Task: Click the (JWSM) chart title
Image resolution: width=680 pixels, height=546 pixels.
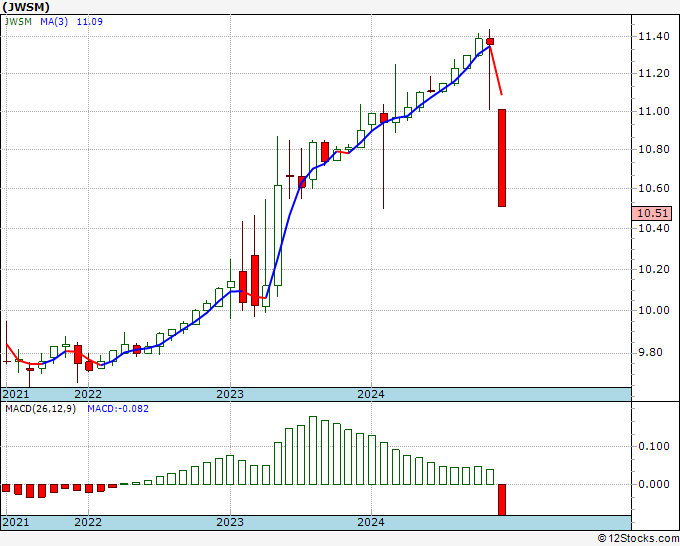Action: pyautogui.click(x=26, y=7)
